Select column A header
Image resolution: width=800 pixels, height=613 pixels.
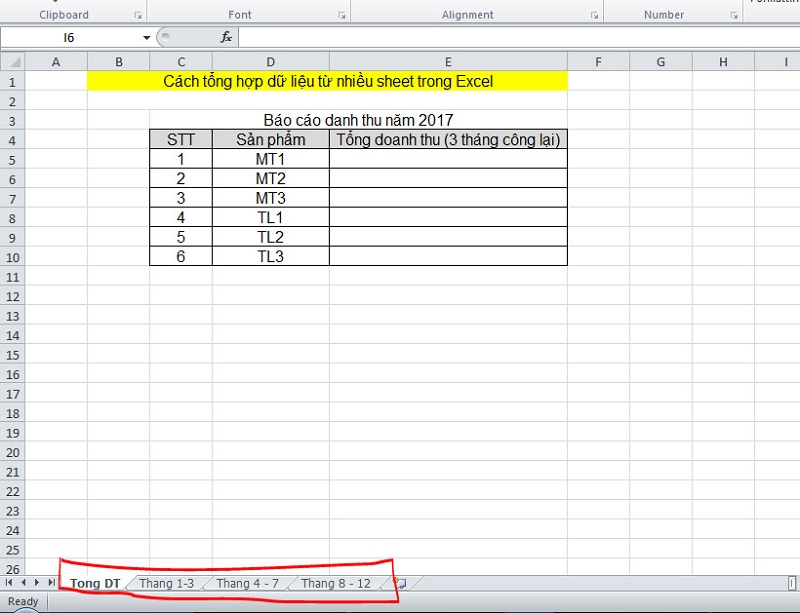[x=56, y=62]
